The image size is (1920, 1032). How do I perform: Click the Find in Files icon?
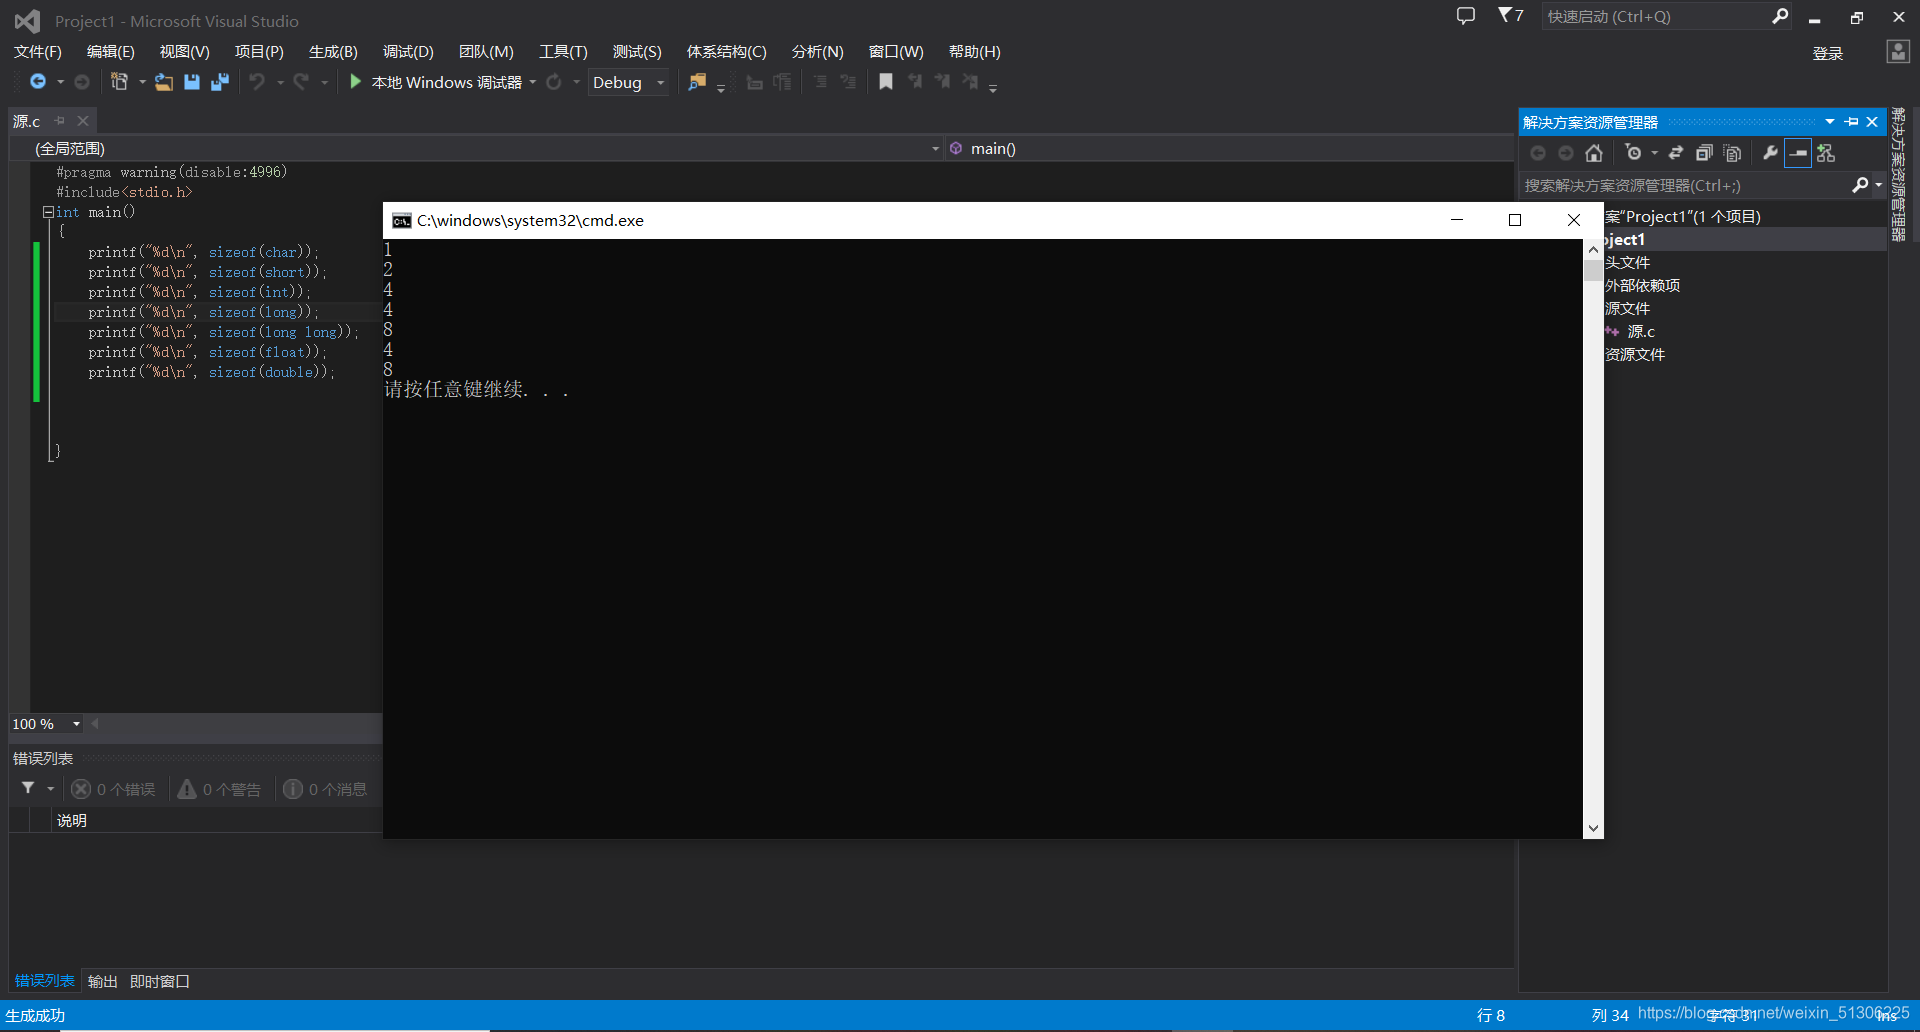pyautogui.click(x=697, y=82)
